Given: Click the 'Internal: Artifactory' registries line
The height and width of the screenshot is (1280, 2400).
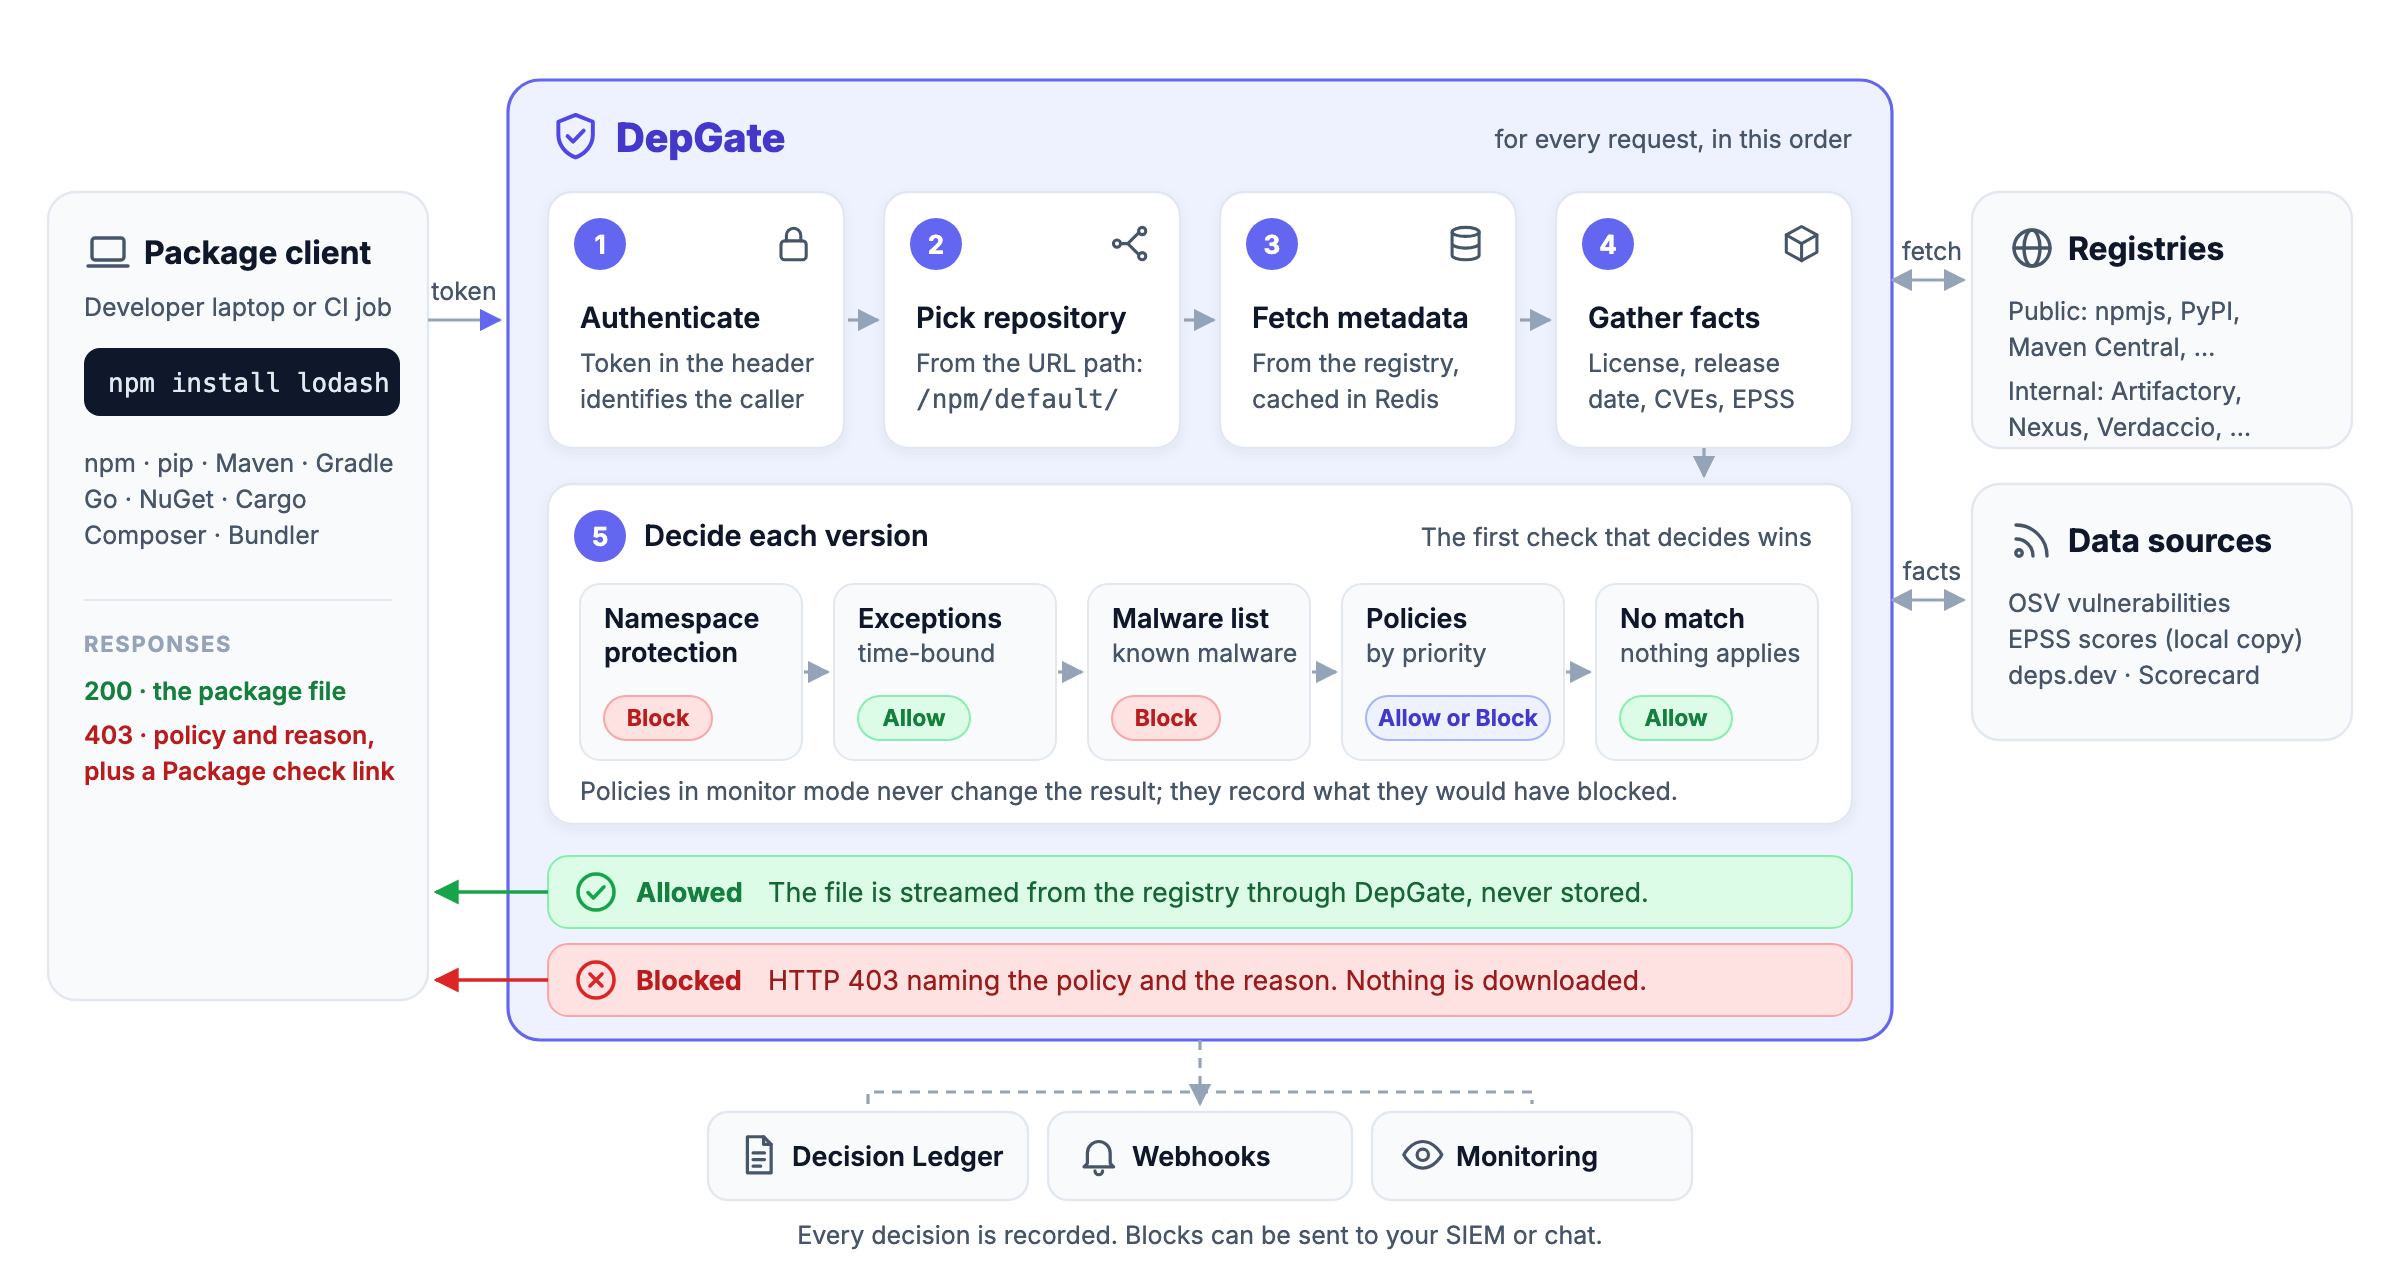Looking at the screenshot, I should point(2124,391).
